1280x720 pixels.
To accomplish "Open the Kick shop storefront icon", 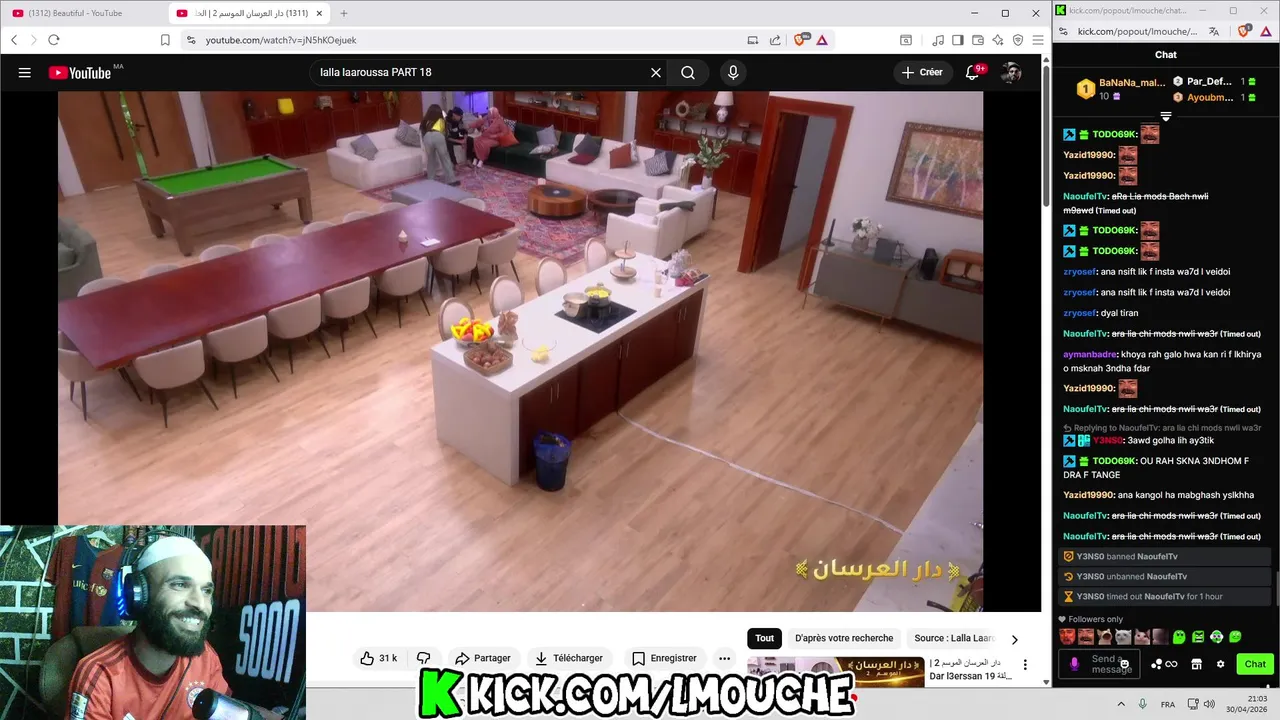I will pos(1196,664).
